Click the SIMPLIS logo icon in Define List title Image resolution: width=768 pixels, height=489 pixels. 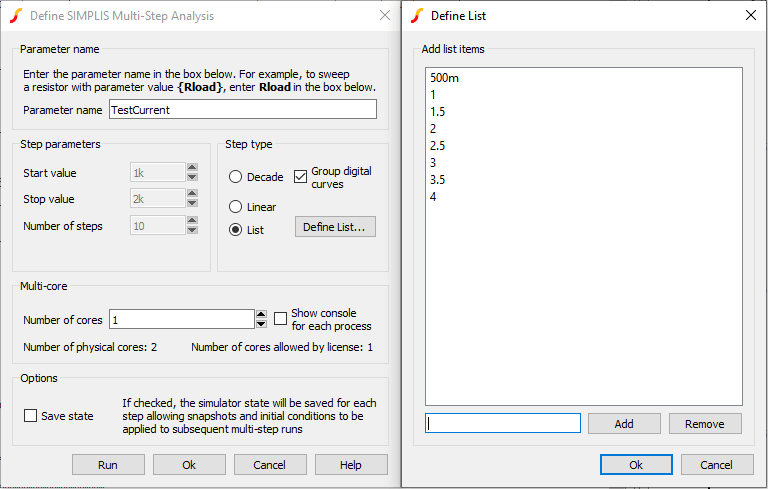417,16
